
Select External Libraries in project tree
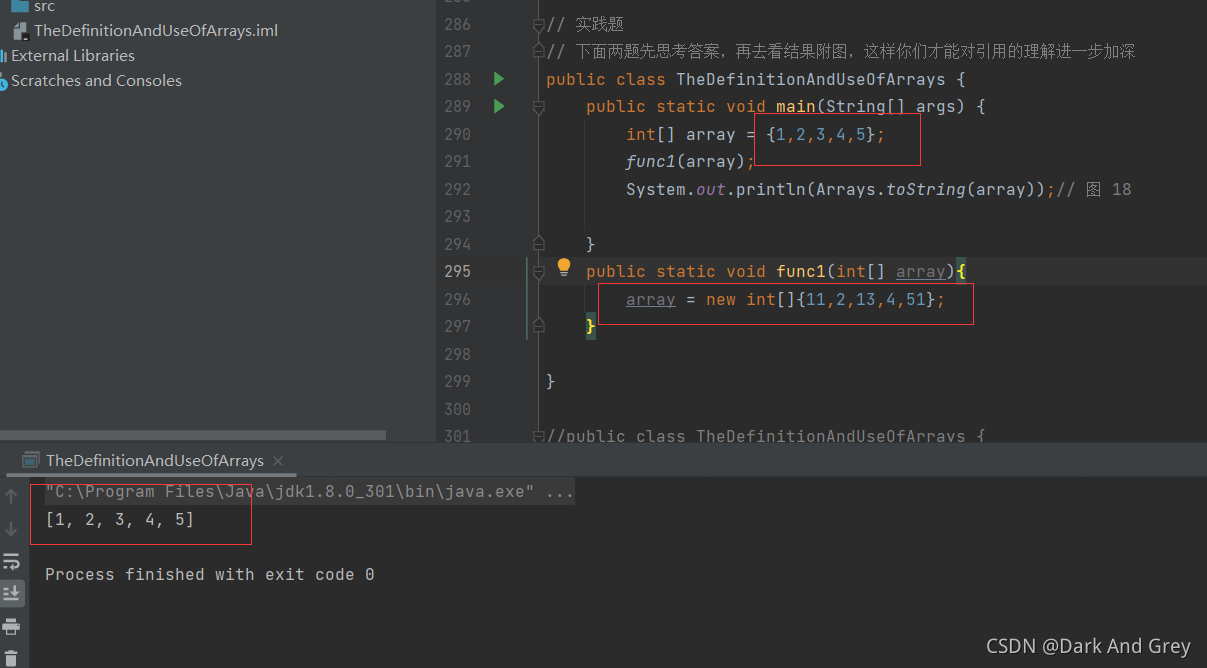73,56
